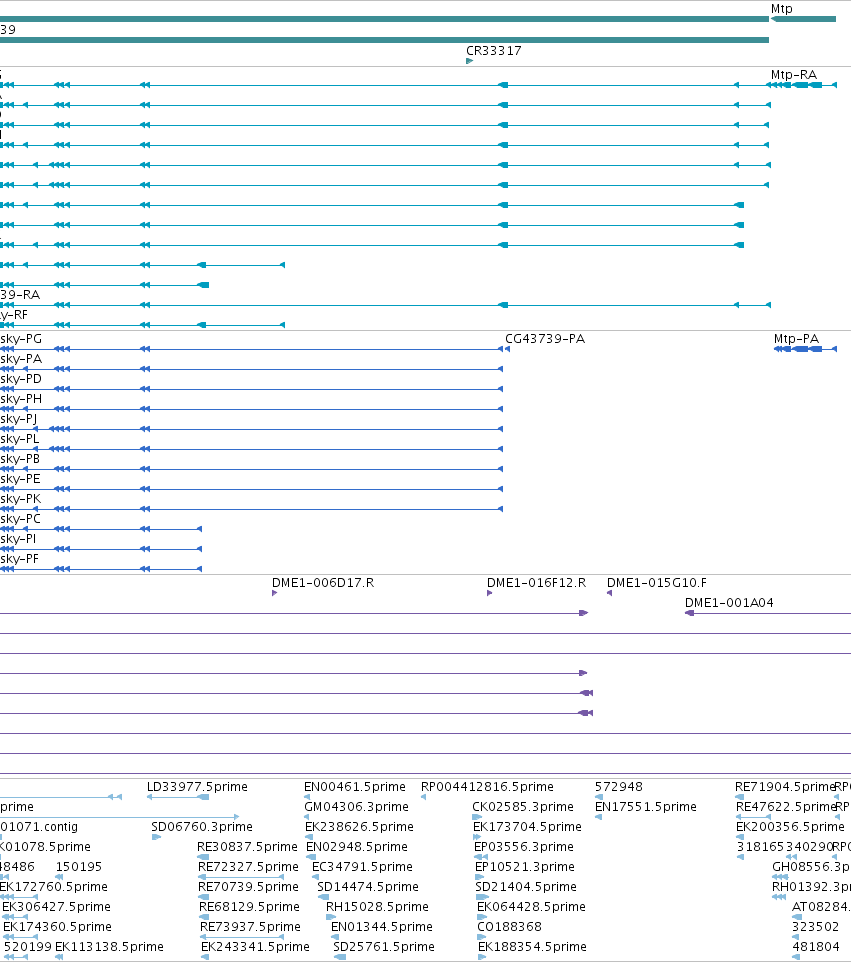The width and height of the screenshot is (851, 962).
Task: Click the DME1-015G10.F label
Action: (657, 583)
